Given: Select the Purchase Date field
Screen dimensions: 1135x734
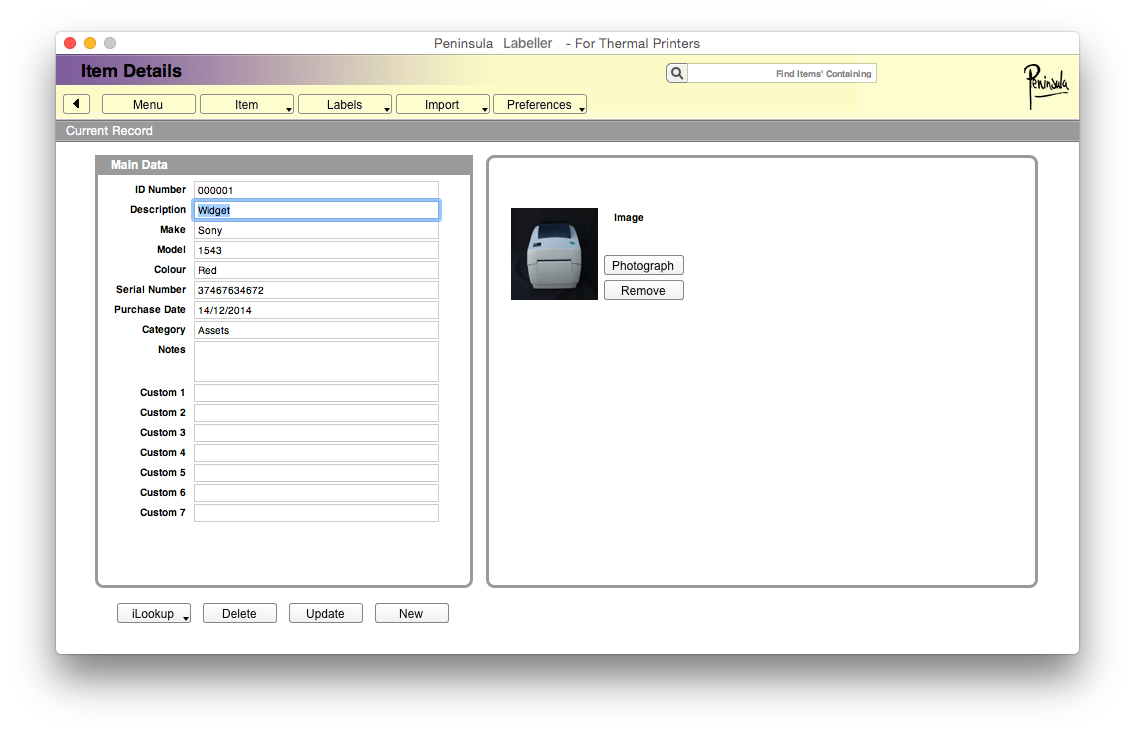Looking at the screenshot, I should coord(316,310).
